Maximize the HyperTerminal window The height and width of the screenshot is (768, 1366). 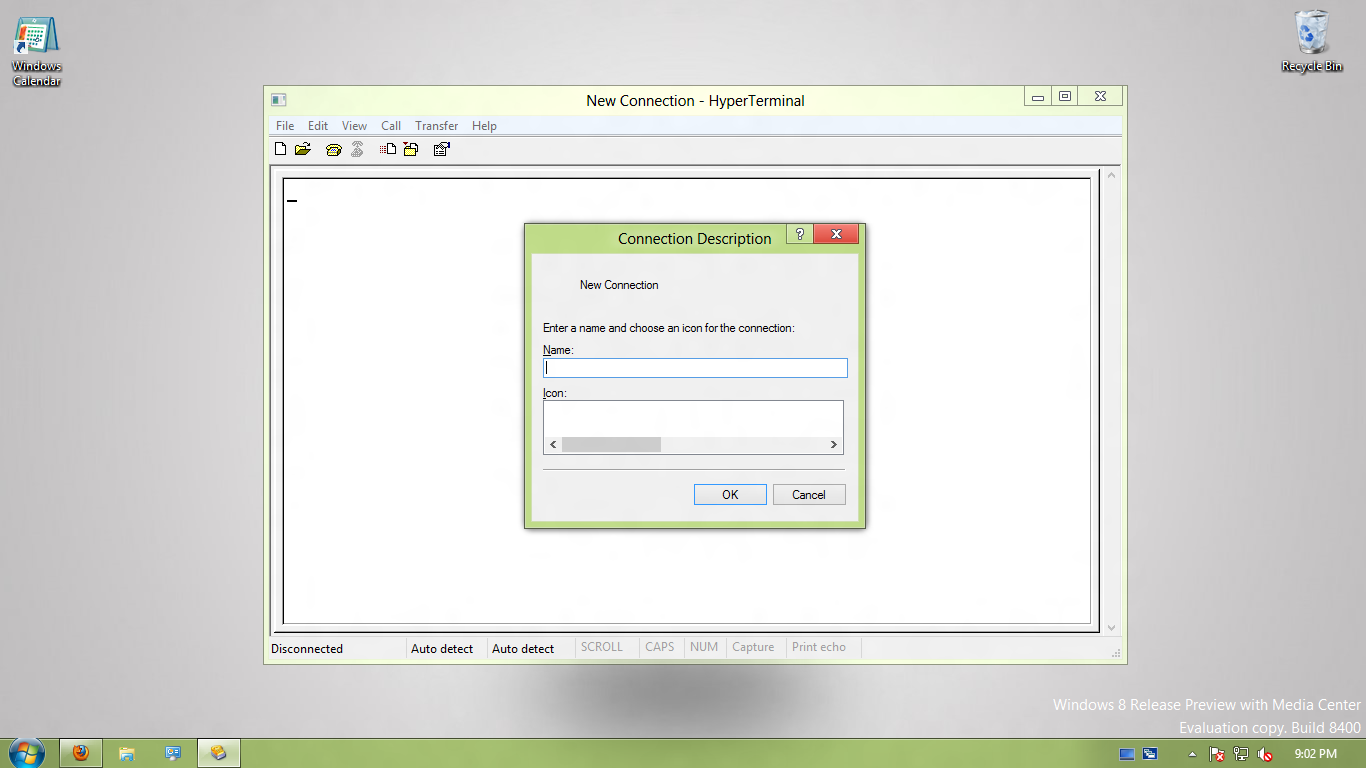1065,96
